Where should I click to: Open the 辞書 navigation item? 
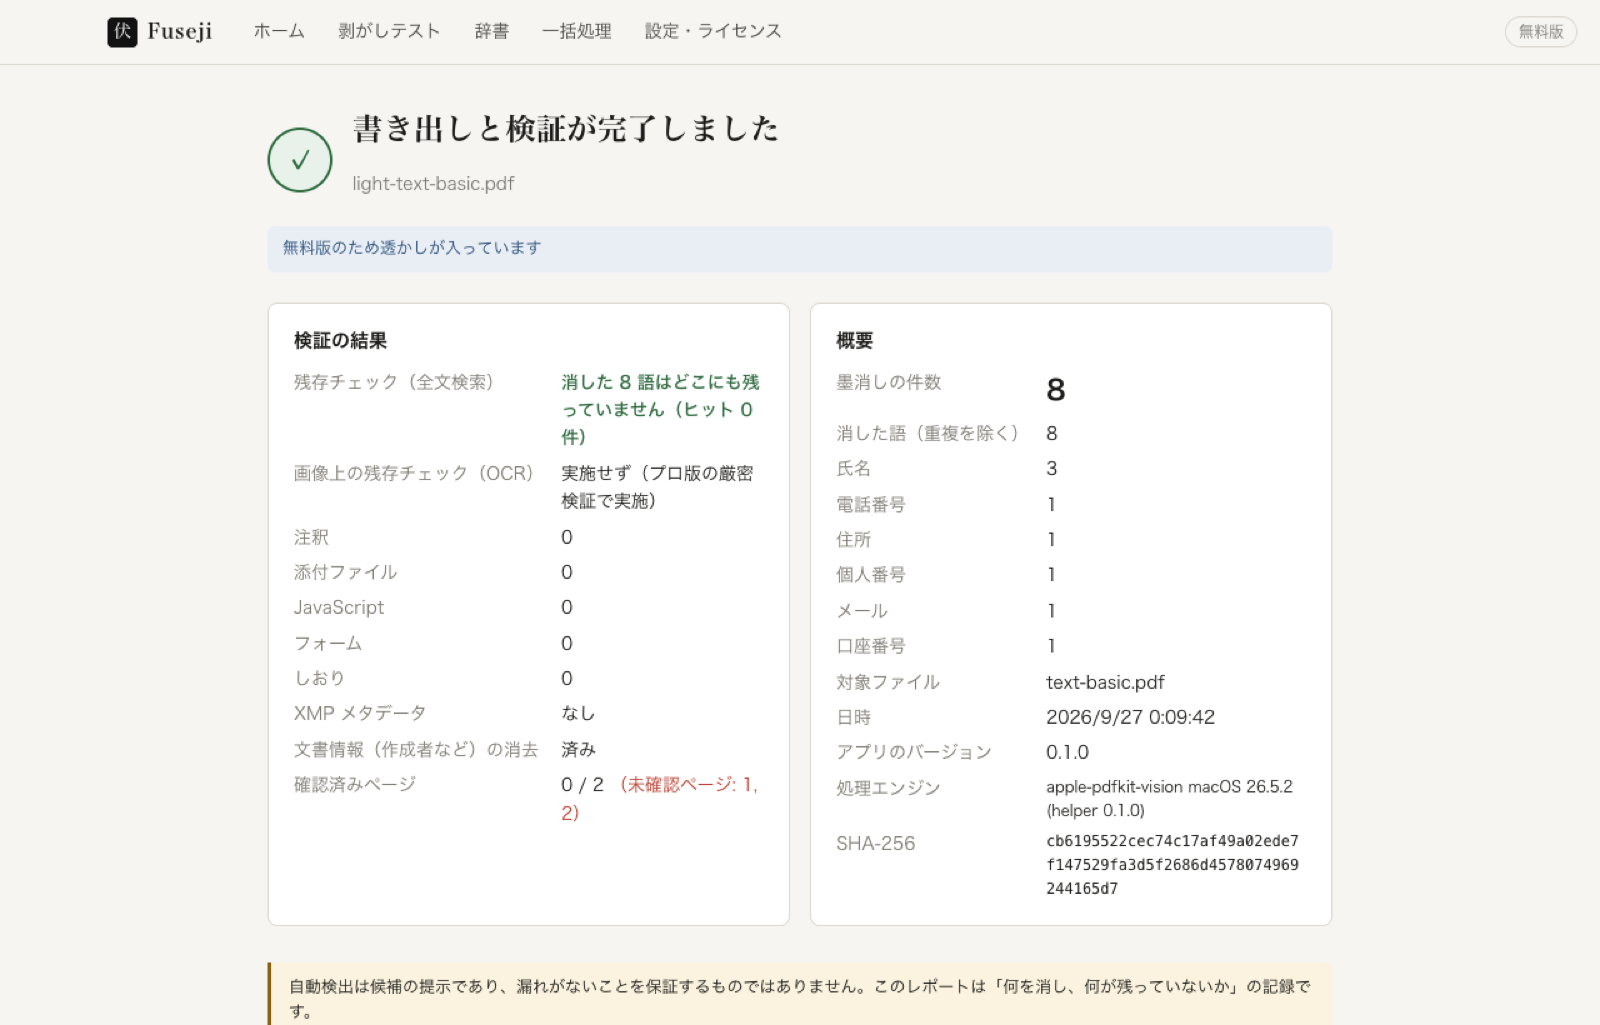coord(491,31)
